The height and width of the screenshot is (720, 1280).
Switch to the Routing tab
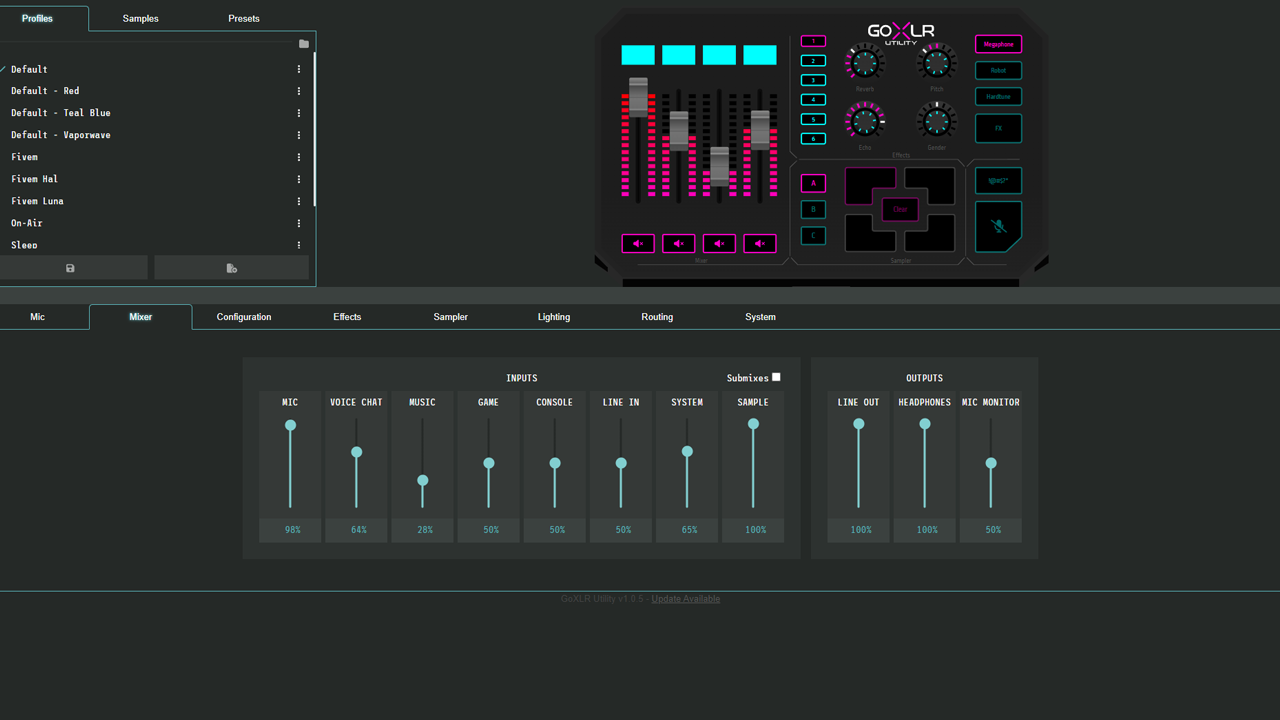click(x=657, y=317)
